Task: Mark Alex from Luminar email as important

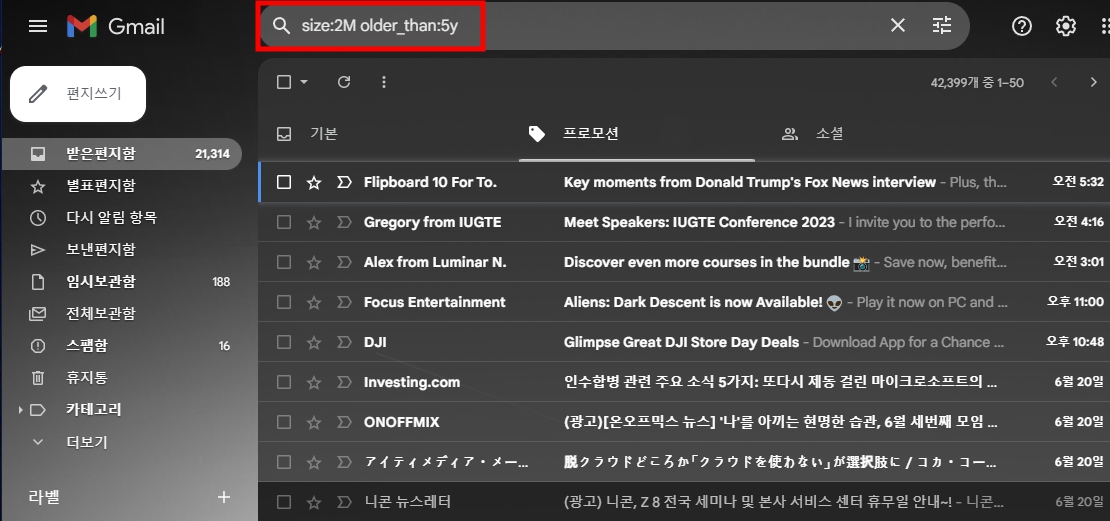Action: point(344,263)
